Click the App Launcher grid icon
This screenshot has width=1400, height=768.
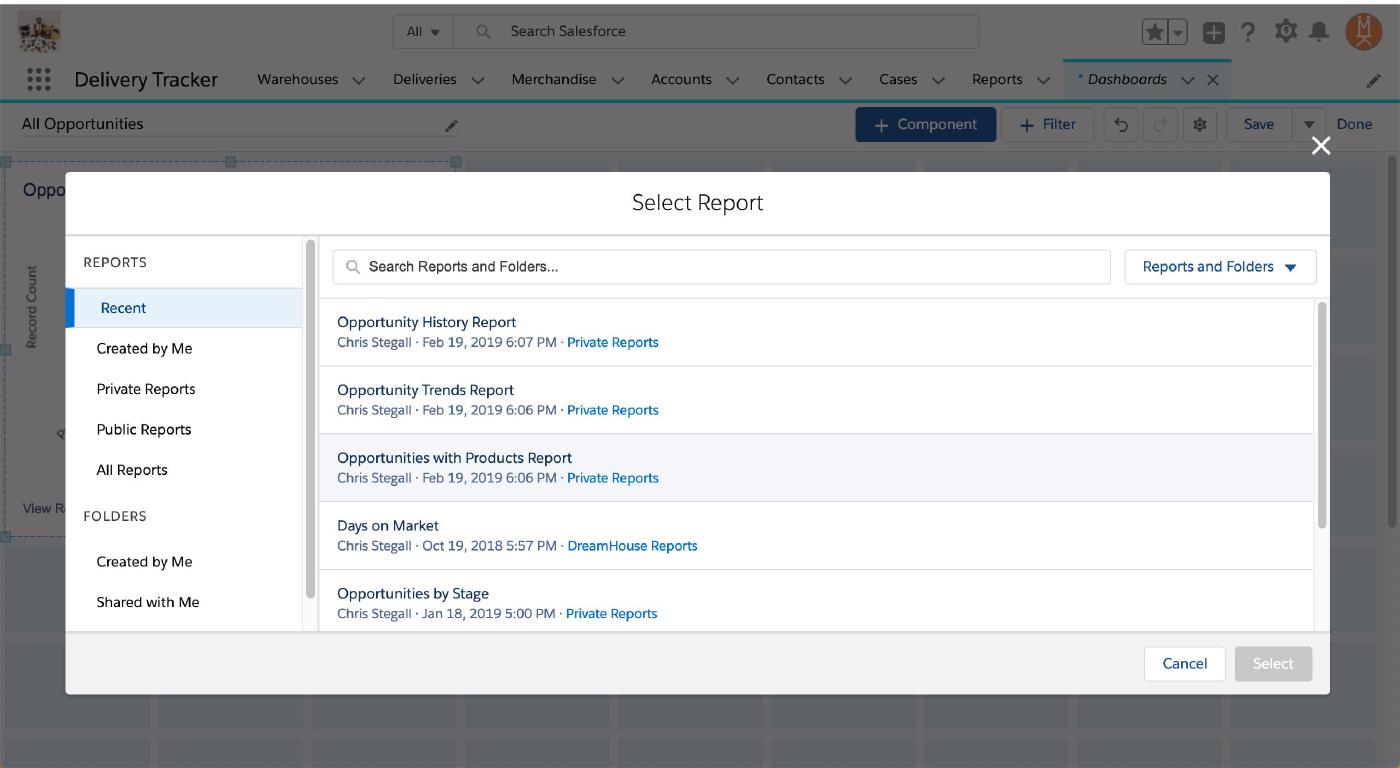[x=38, y=80]
